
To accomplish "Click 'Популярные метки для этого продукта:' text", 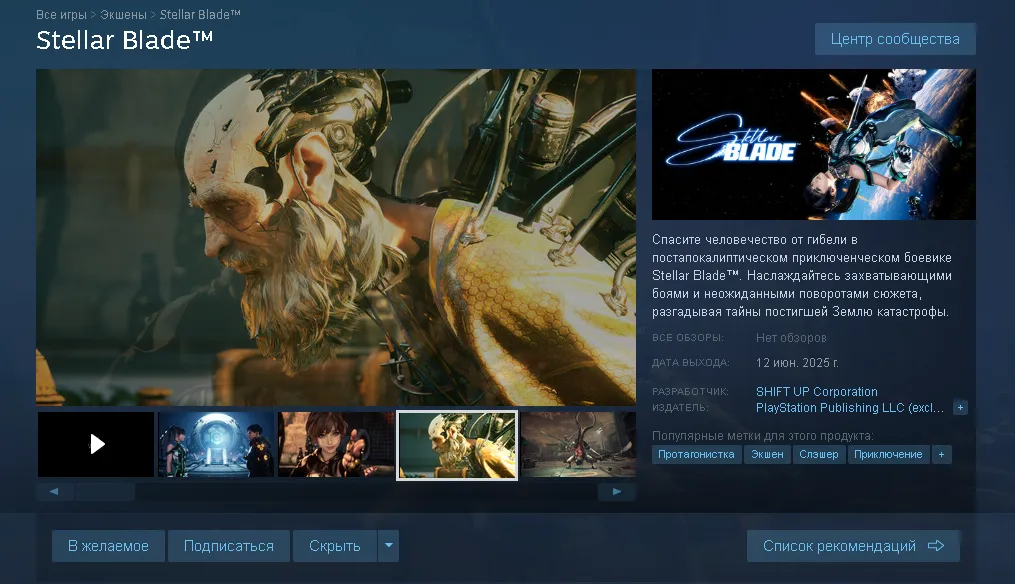I will (763, 436).
